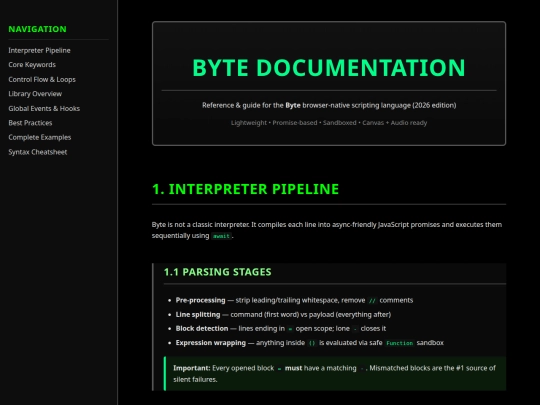Open Best Practices section link
The image size is (540, 405).
click(x=30, y=123)
